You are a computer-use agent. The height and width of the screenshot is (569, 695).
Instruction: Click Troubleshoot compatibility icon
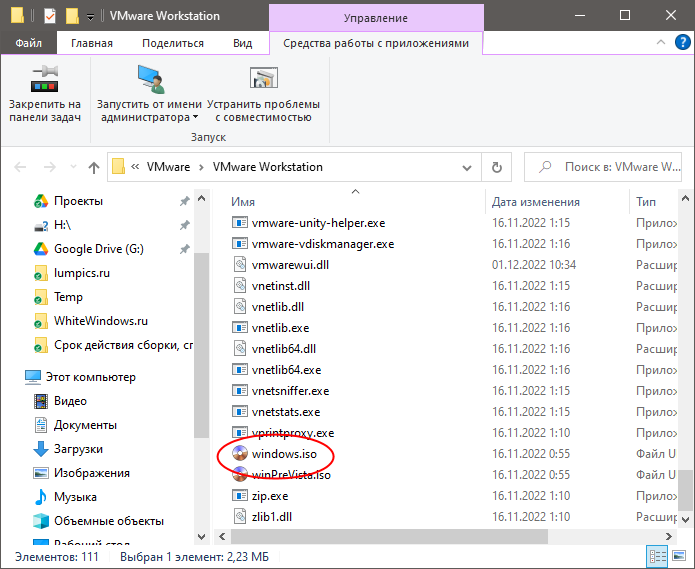pos(264,78)
